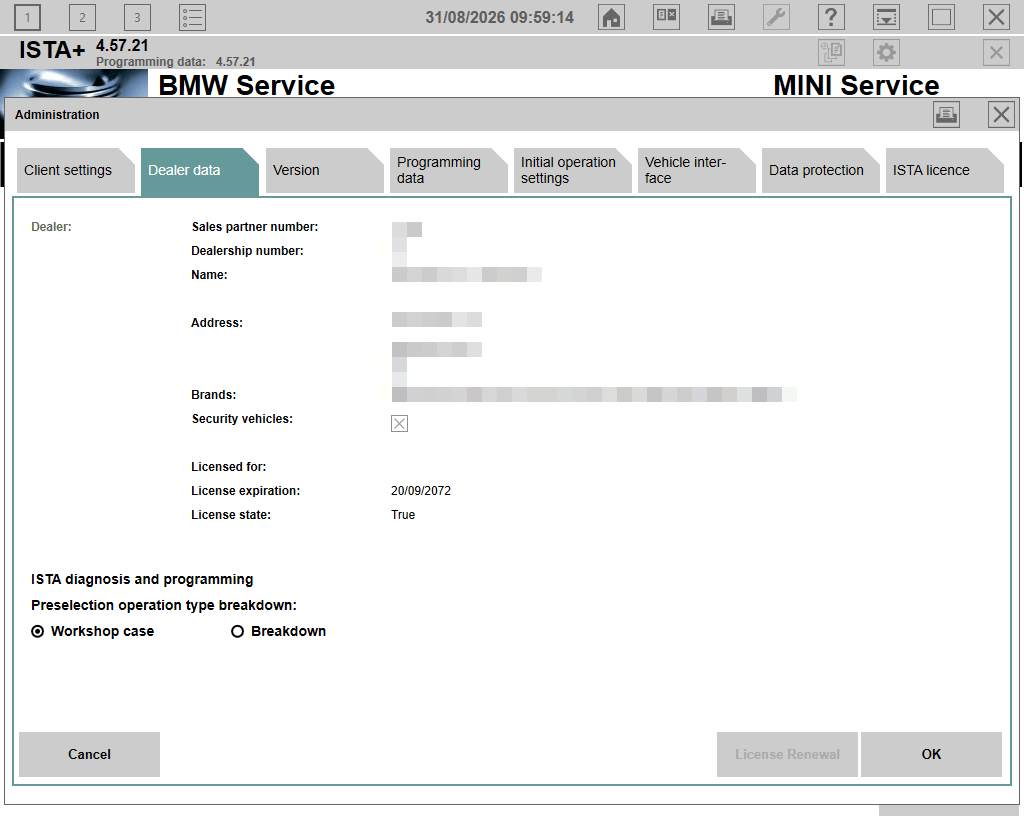Switch to Data protection tab
This screenshot has height=823, width=1024.
click(820, 170)
